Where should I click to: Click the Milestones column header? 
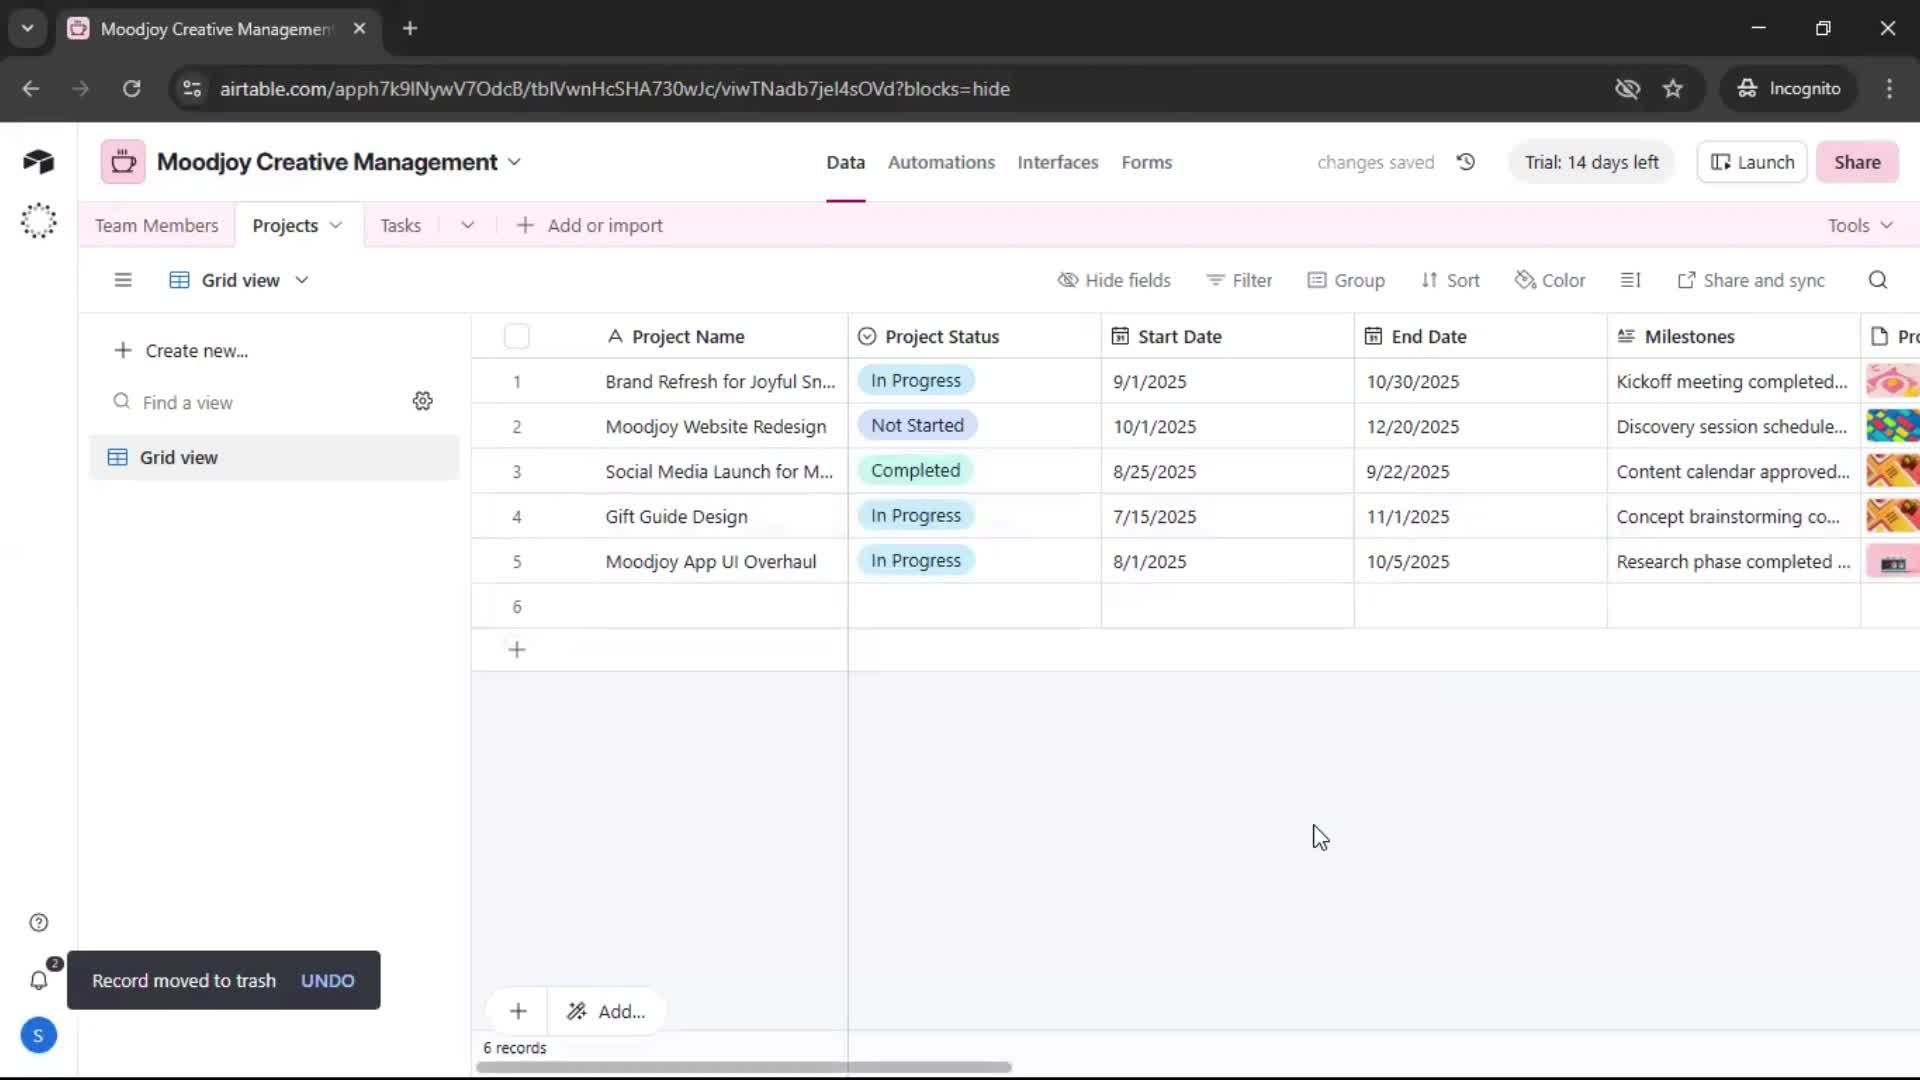(x=1733, y=337)
